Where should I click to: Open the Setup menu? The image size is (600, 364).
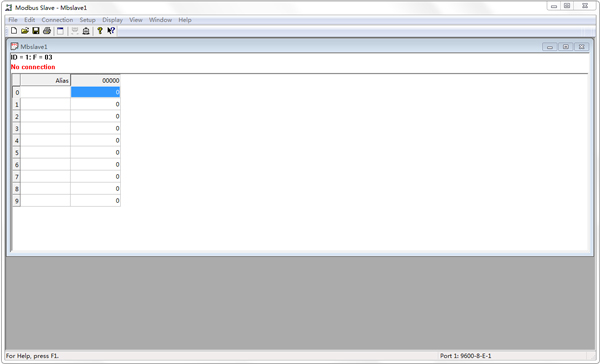click(87, 20)
